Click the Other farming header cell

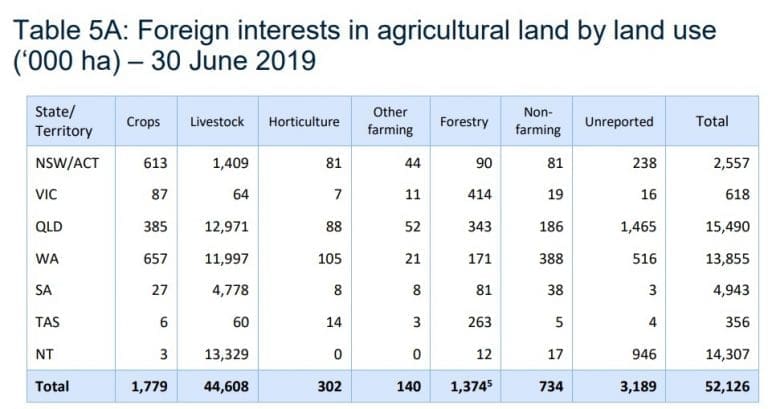[390, 121]
